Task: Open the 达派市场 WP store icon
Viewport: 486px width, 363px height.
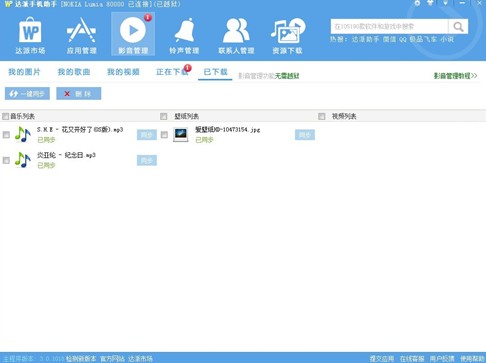Action: (x=30, y=35)
